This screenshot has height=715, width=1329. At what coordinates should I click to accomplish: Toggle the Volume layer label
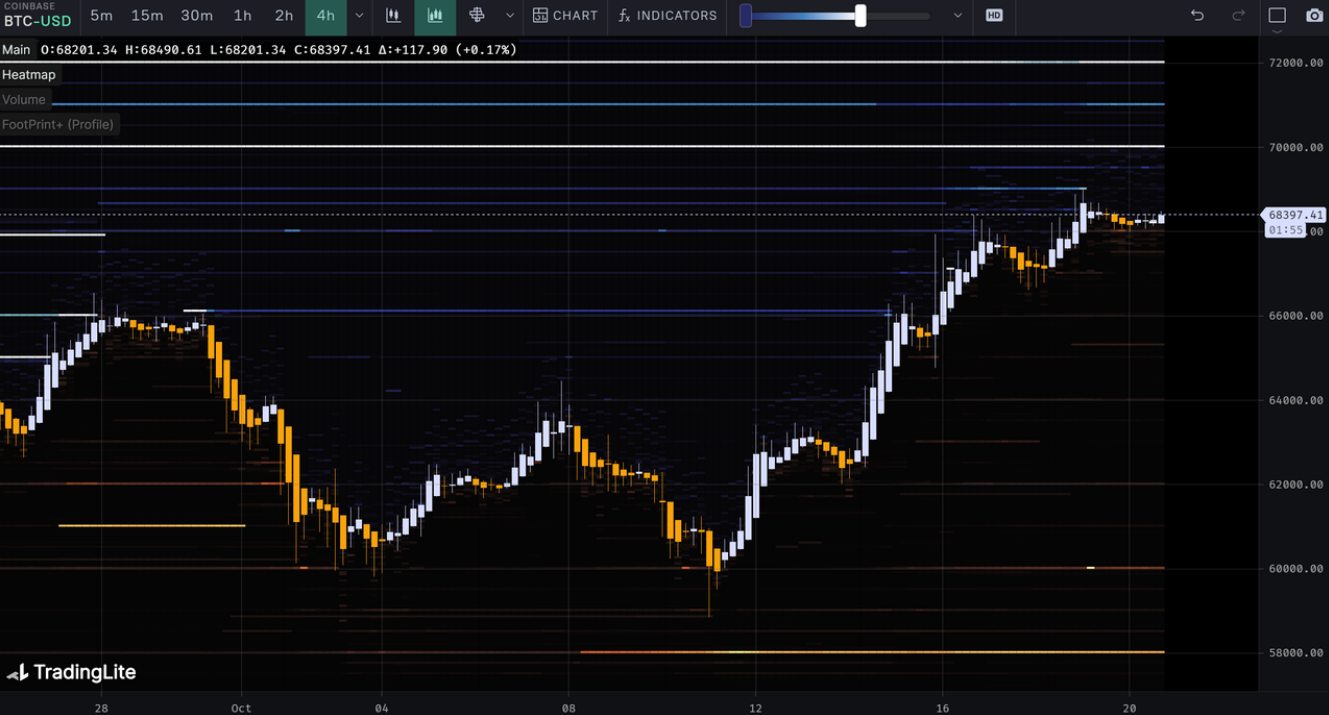[24, 100]
